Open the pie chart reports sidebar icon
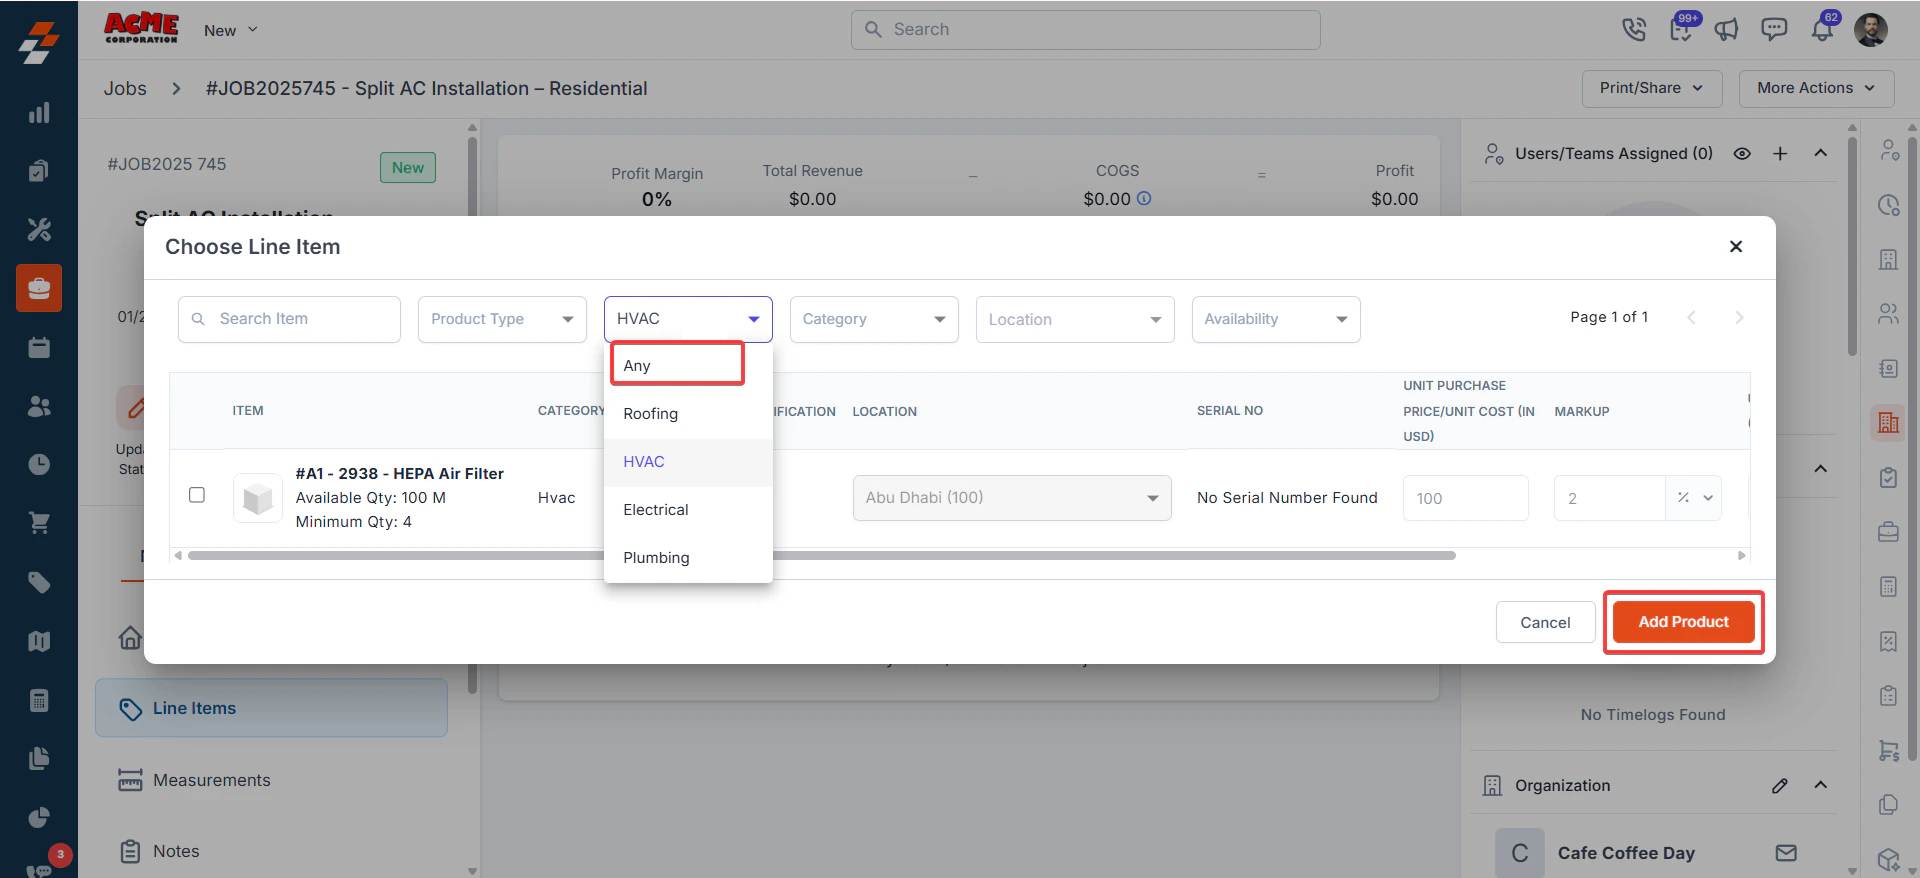 (x=39, y=817)
